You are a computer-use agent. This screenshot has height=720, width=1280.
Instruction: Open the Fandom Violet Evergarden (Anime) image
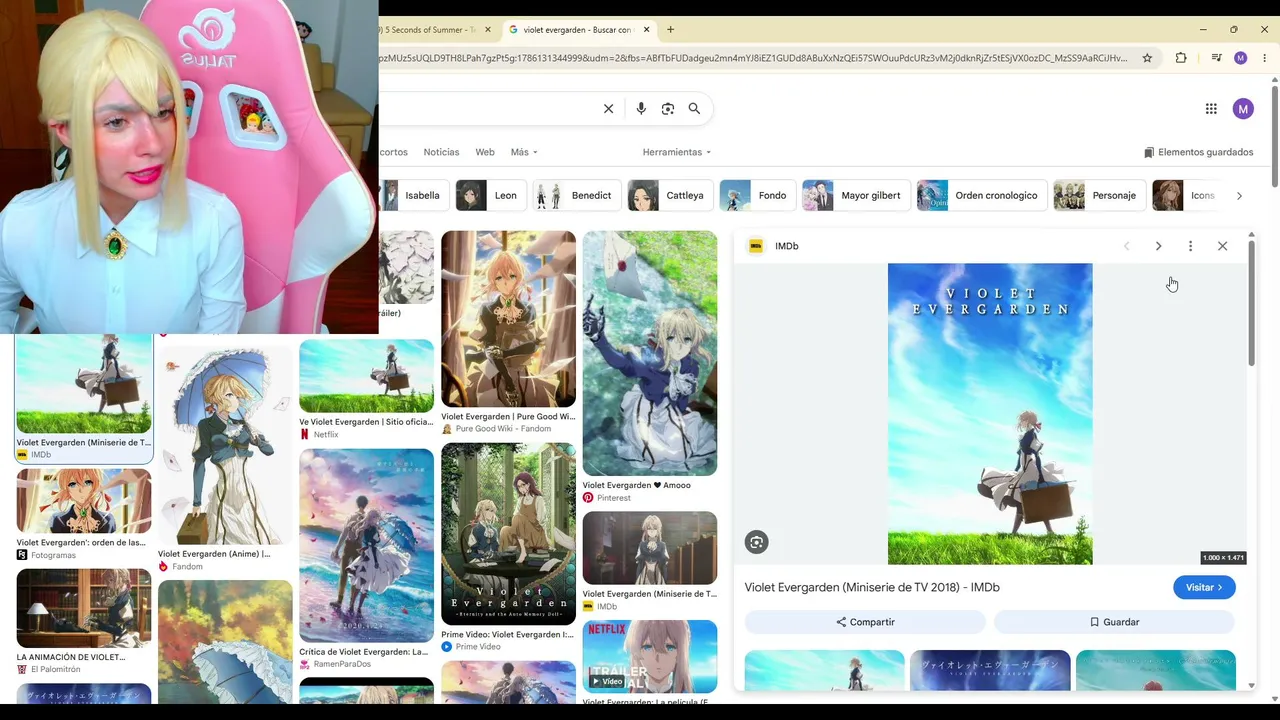[225, 445]
